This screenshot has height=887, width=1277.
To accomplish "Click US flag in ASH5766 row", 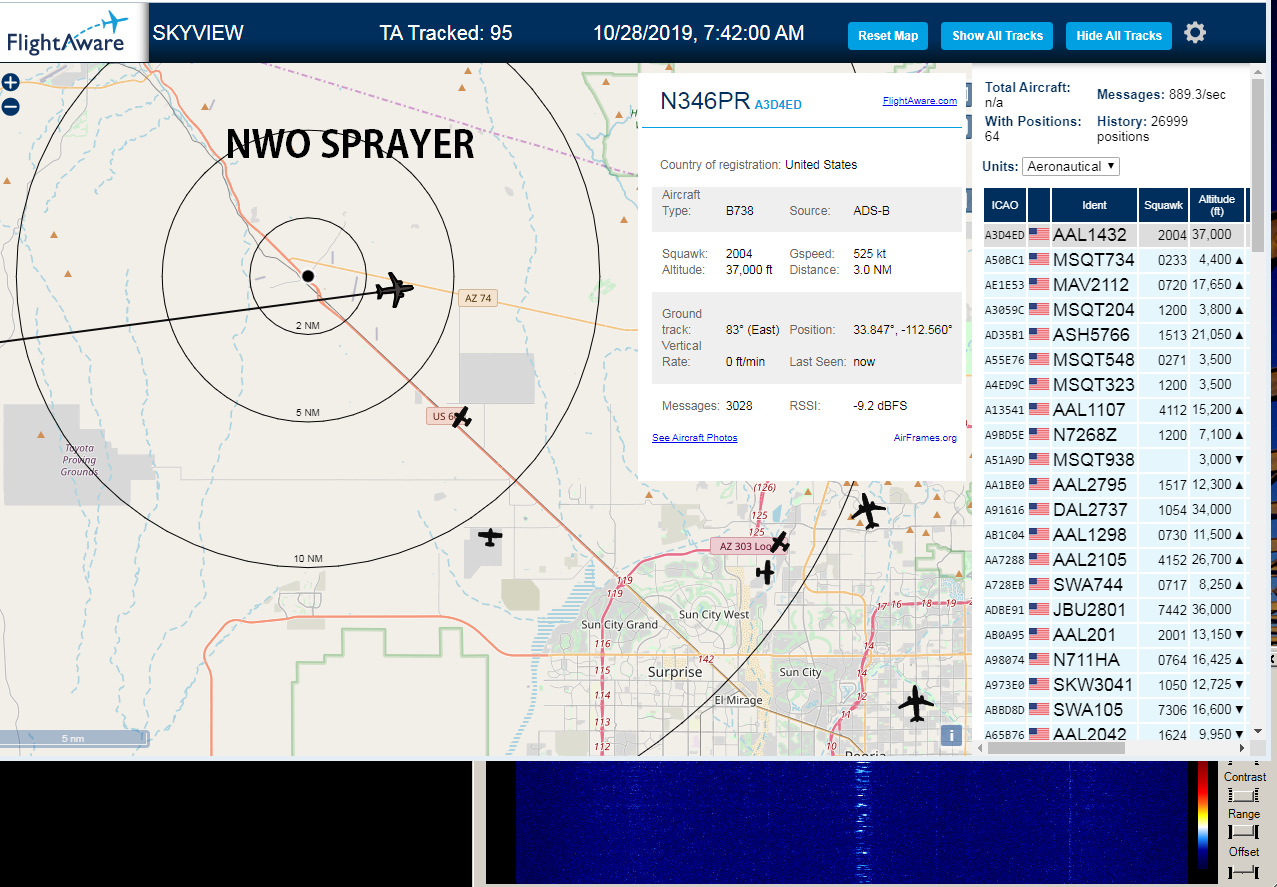I will pos(1038,335).
